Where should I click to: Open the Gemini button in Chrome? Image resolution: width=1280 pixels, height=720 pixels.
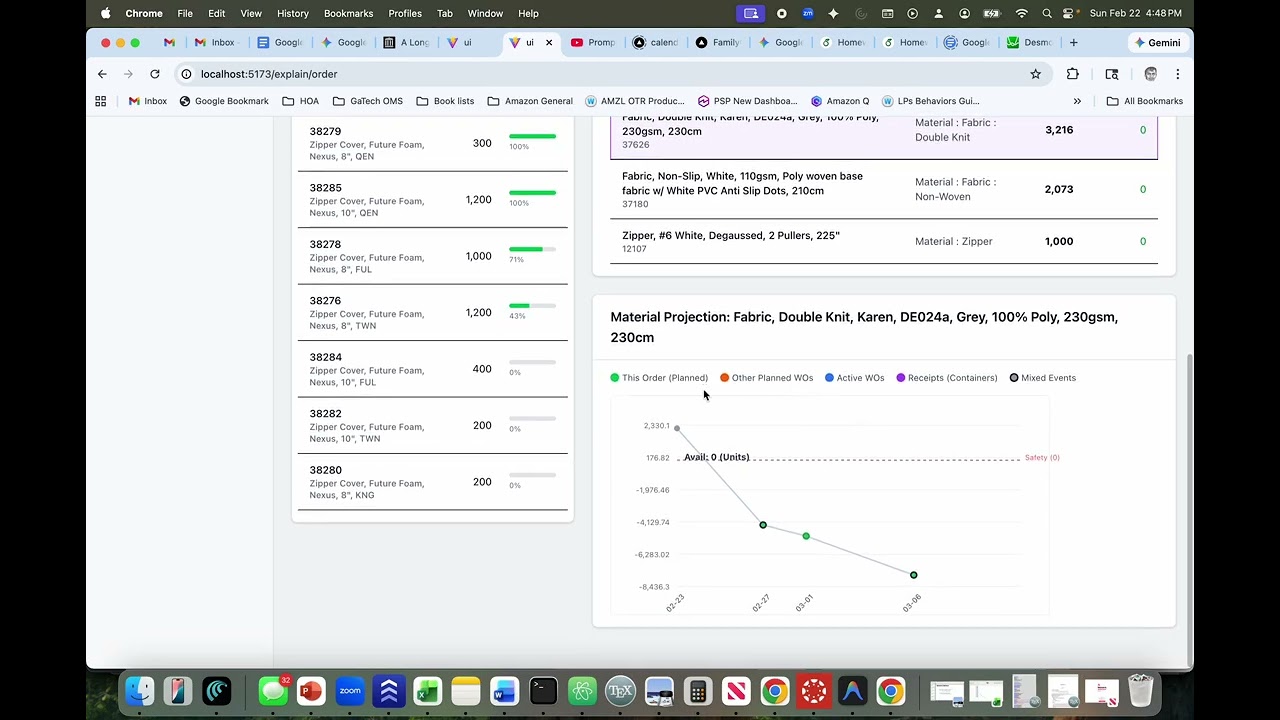1157,43
